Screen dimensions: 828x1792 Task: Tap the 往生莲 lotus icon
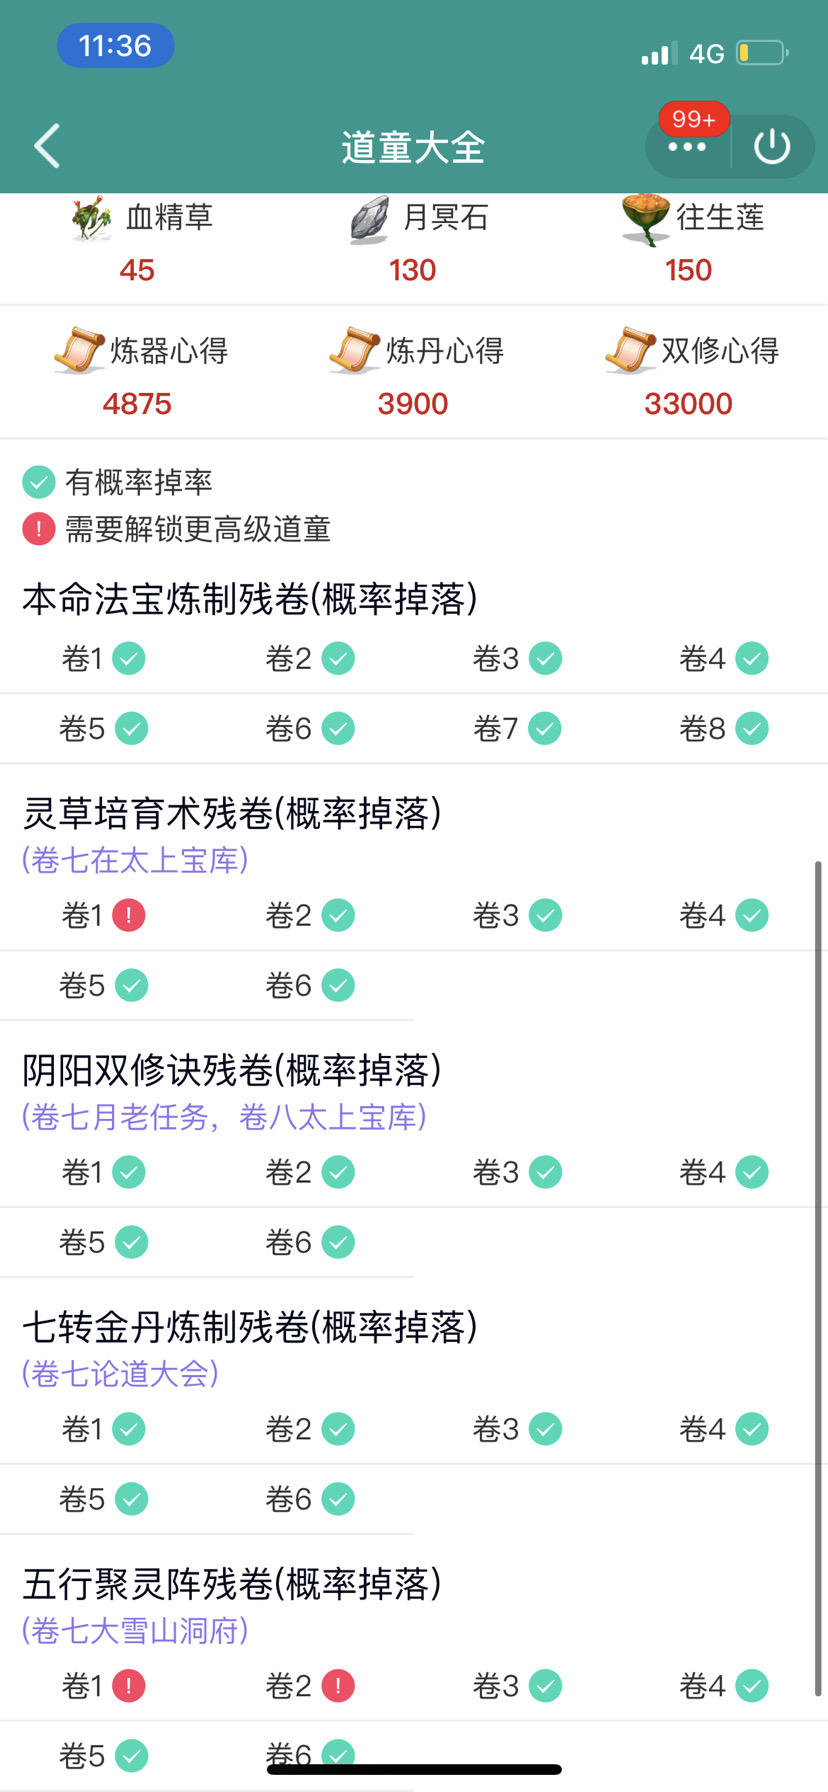[x=645, y=218]
